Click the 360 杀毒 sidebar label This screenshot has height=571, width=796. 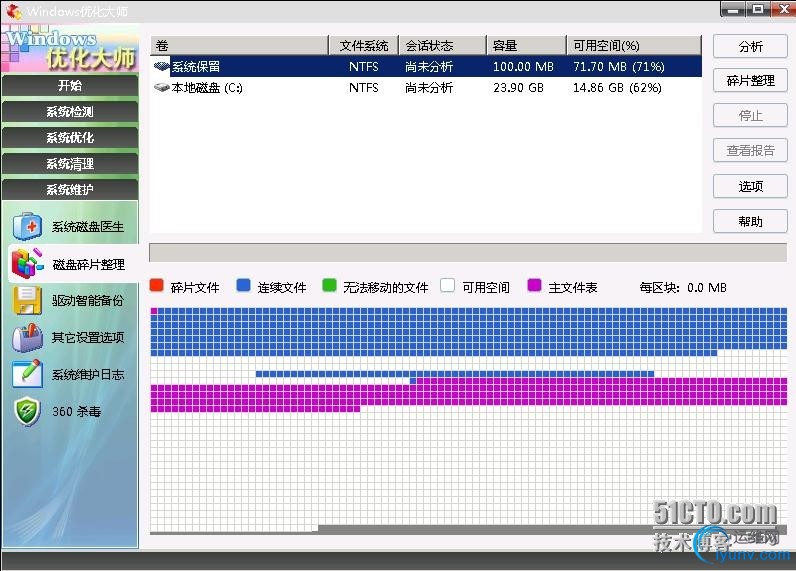click(77, 411)
